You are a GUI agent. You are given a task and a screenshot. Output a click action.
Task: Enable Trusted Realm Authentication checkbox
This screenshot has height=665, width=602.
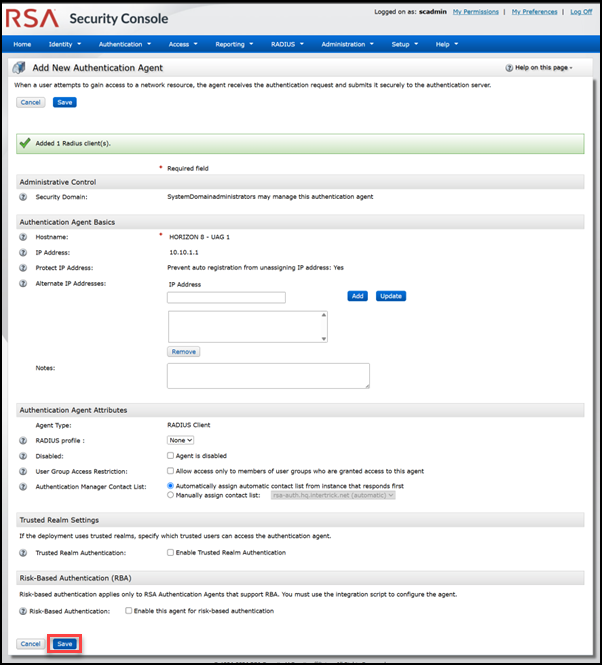171,553
